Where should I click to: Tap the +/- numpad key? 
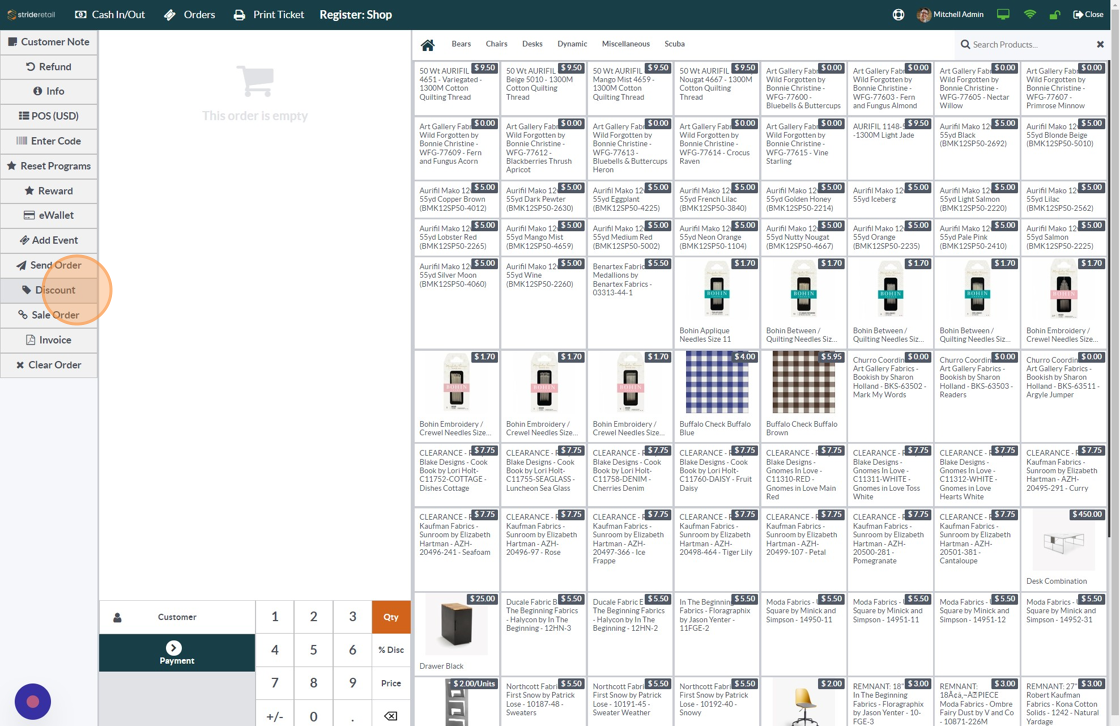(x=275, y=715)
